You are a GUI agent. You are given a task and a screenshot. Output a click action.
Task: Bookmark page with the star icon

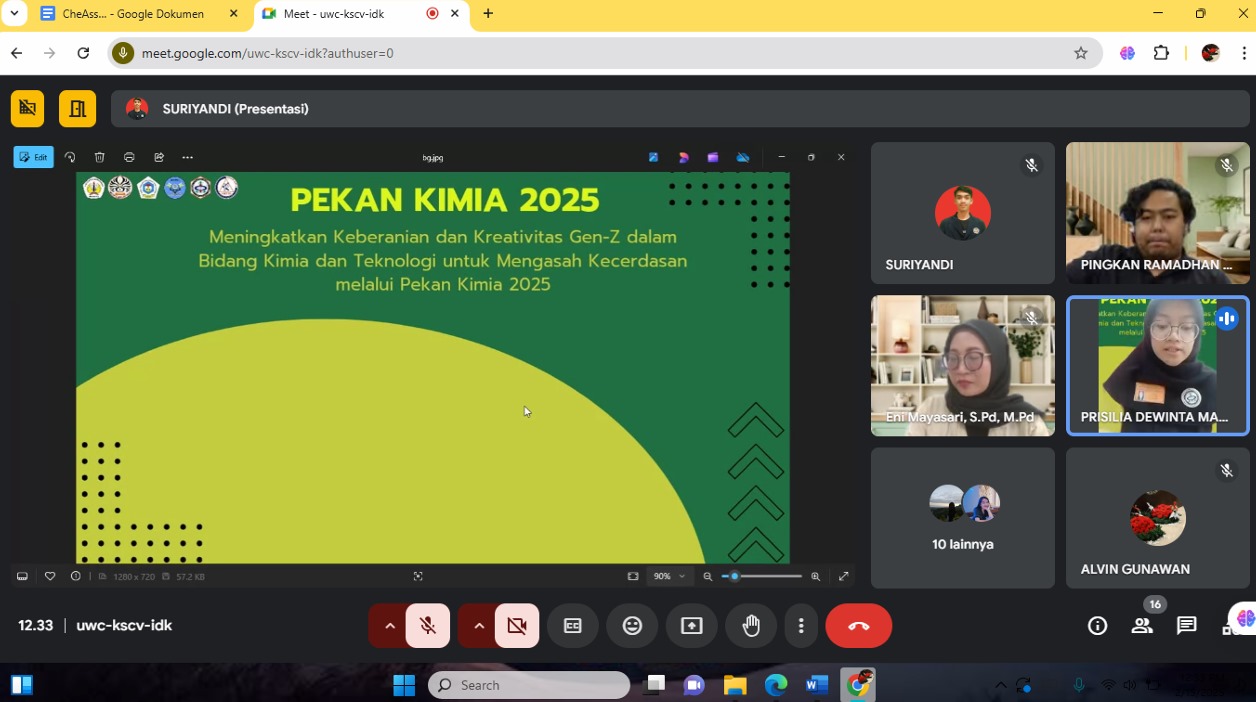[1081, 53]
